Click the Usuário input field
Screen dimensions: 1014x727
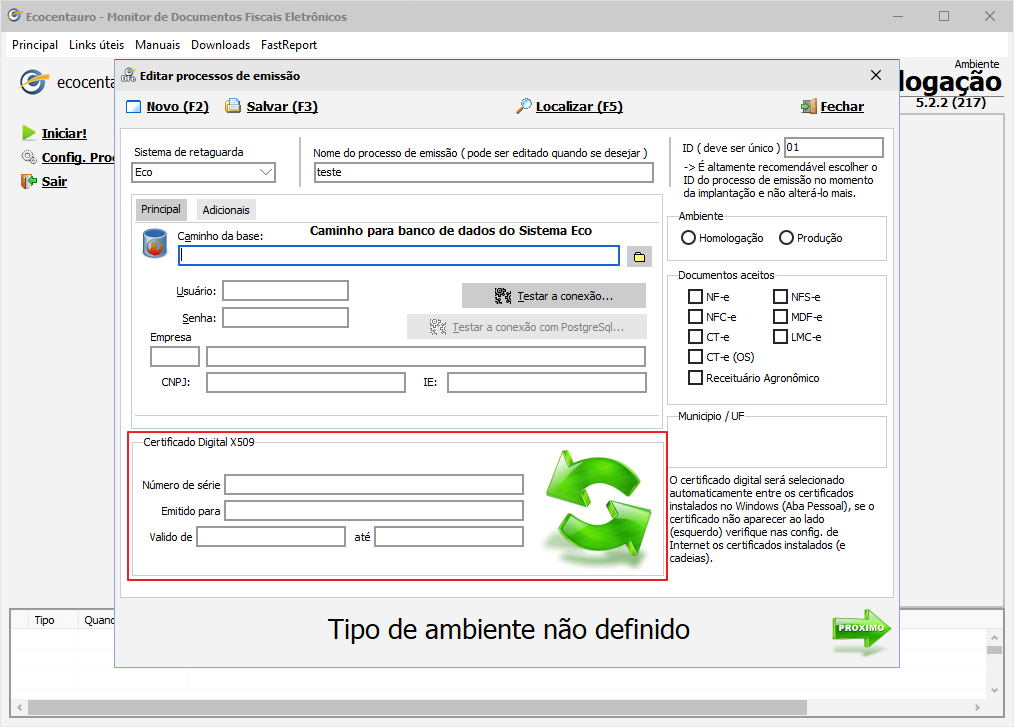[285, 291]
